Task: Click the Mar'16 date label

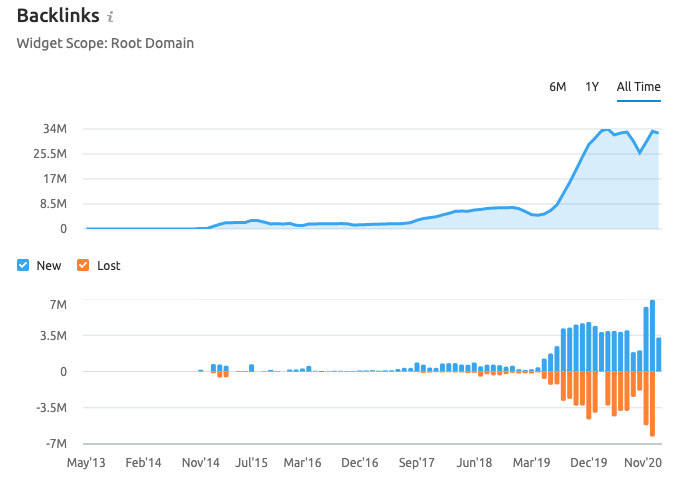Action: (302, 463)
